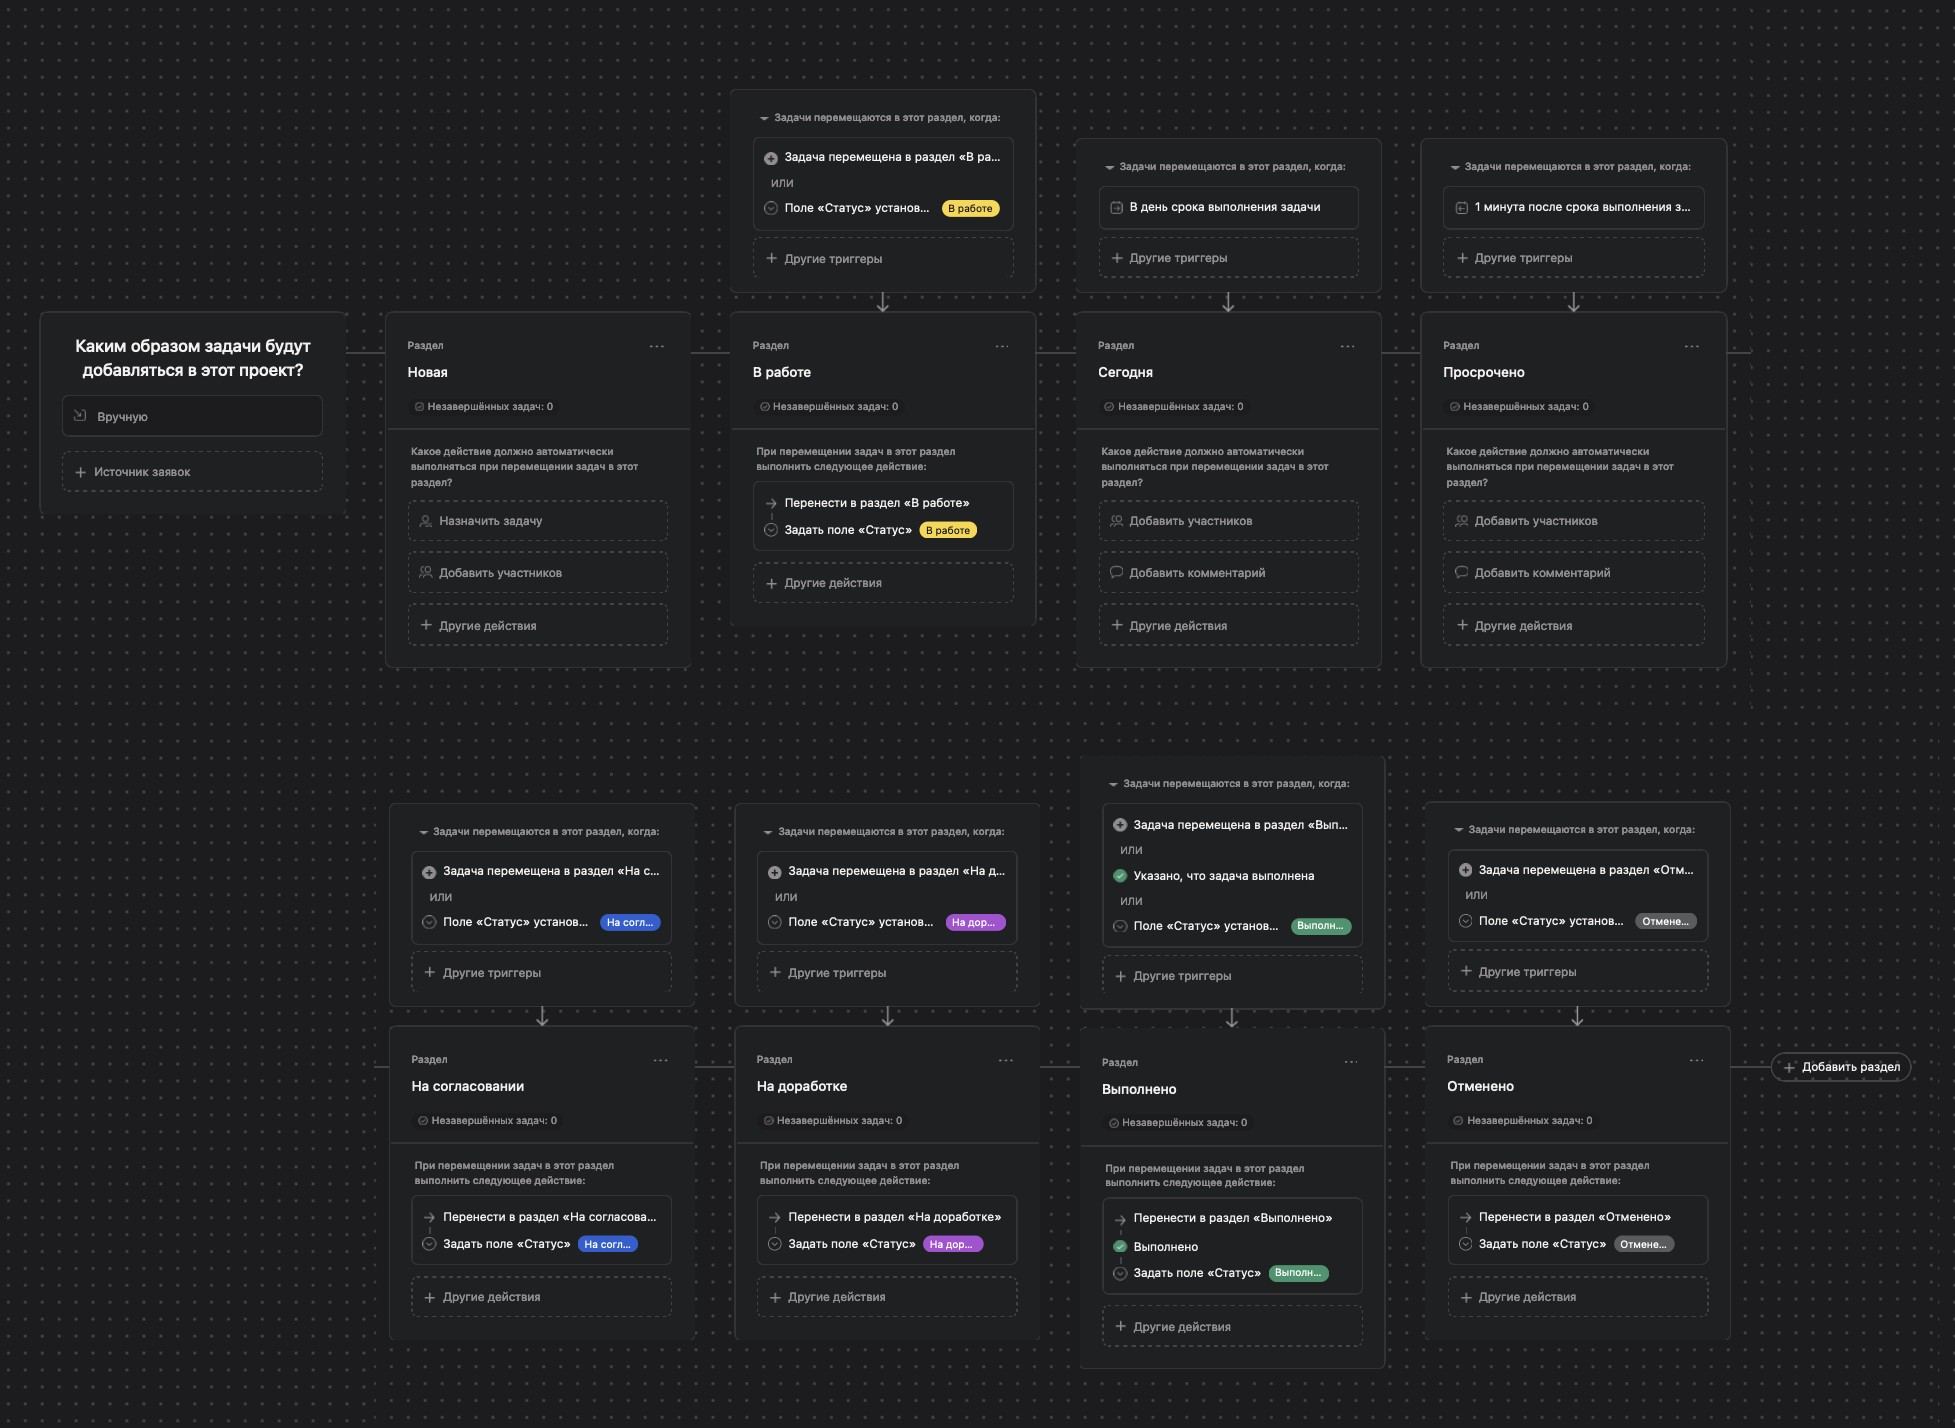Click «Добавить участников» in «Просрочено» section
1955x1428 pixels.
pyautogui.click(x=1574, y=521)
